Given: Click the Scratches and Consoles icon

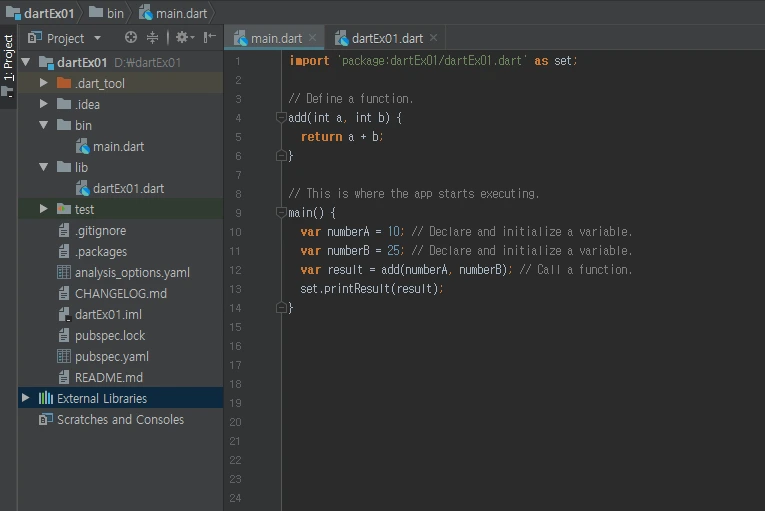Looking at the screenshot, I should coord(46,419).
